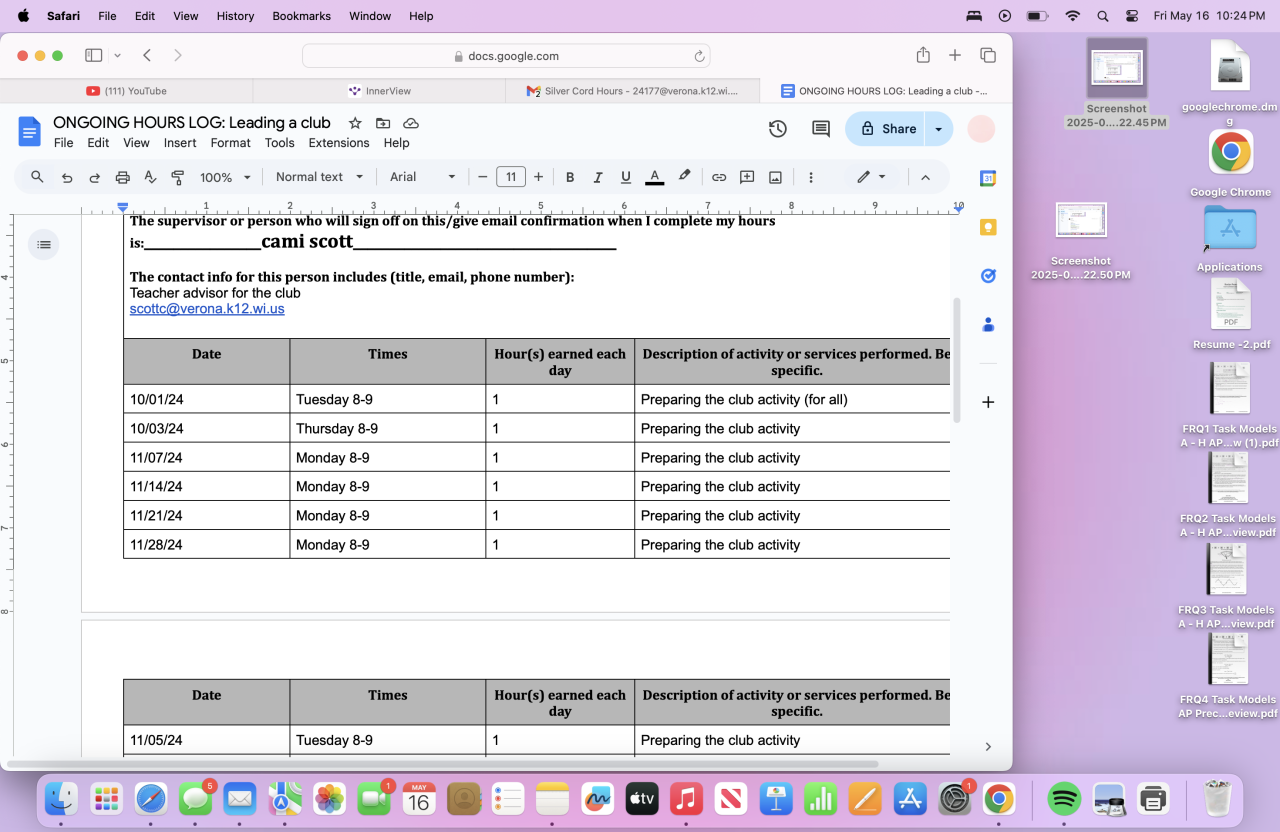Click the Share button
The height and width of the screenshot is (832, 1280).
click(x=887, y=129)
